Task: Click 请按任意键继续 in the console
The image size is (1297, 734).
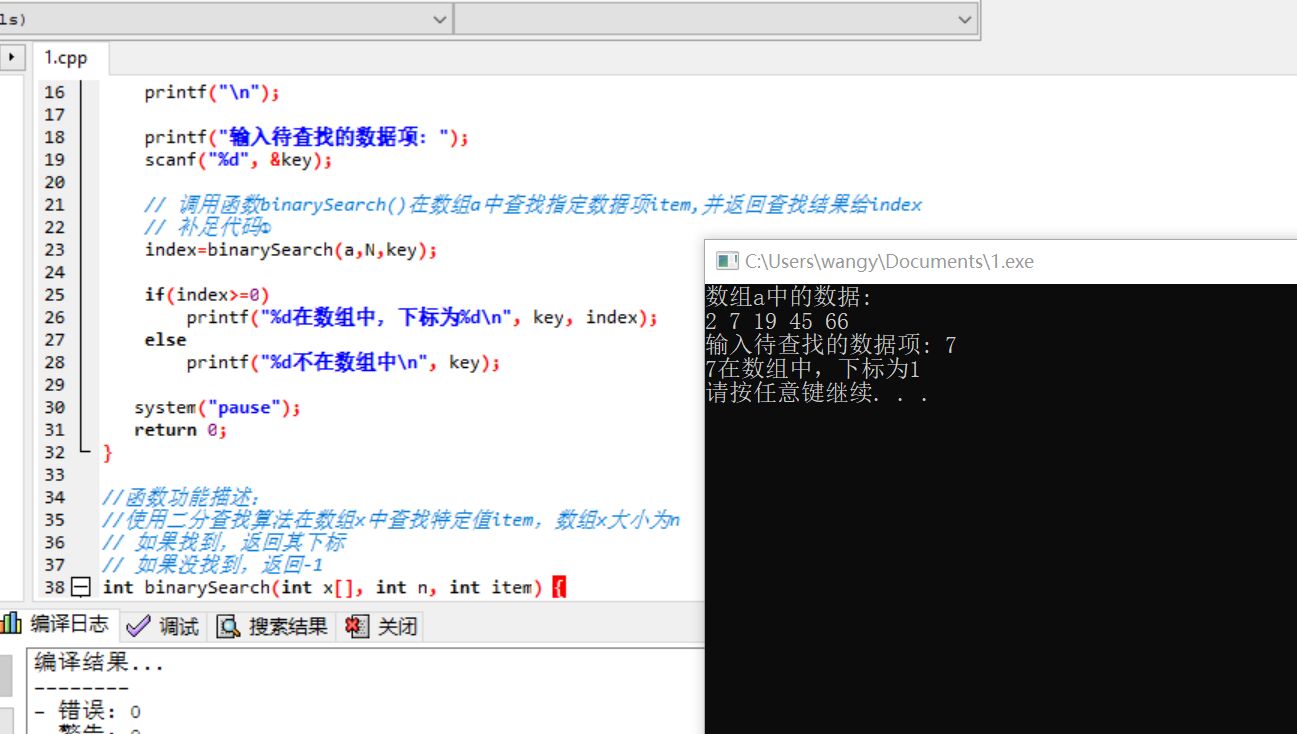Action: [x=818, y=393]
